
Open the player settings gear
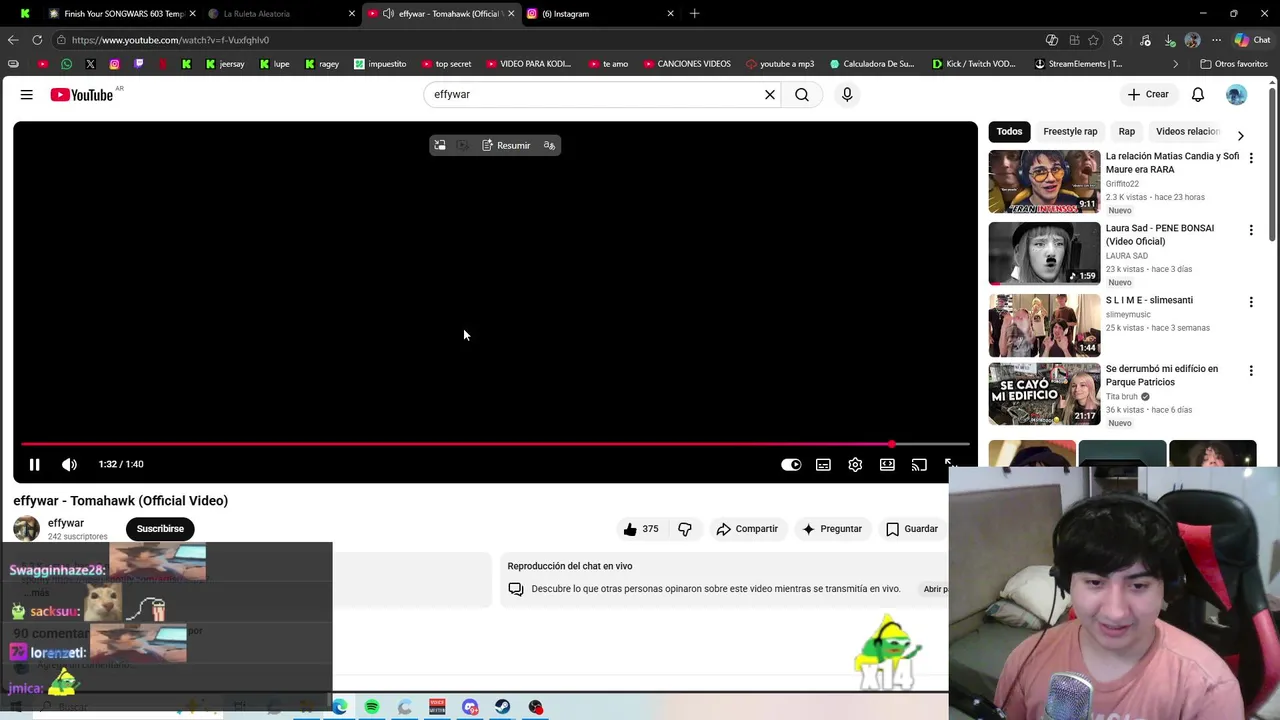point(855,464)
